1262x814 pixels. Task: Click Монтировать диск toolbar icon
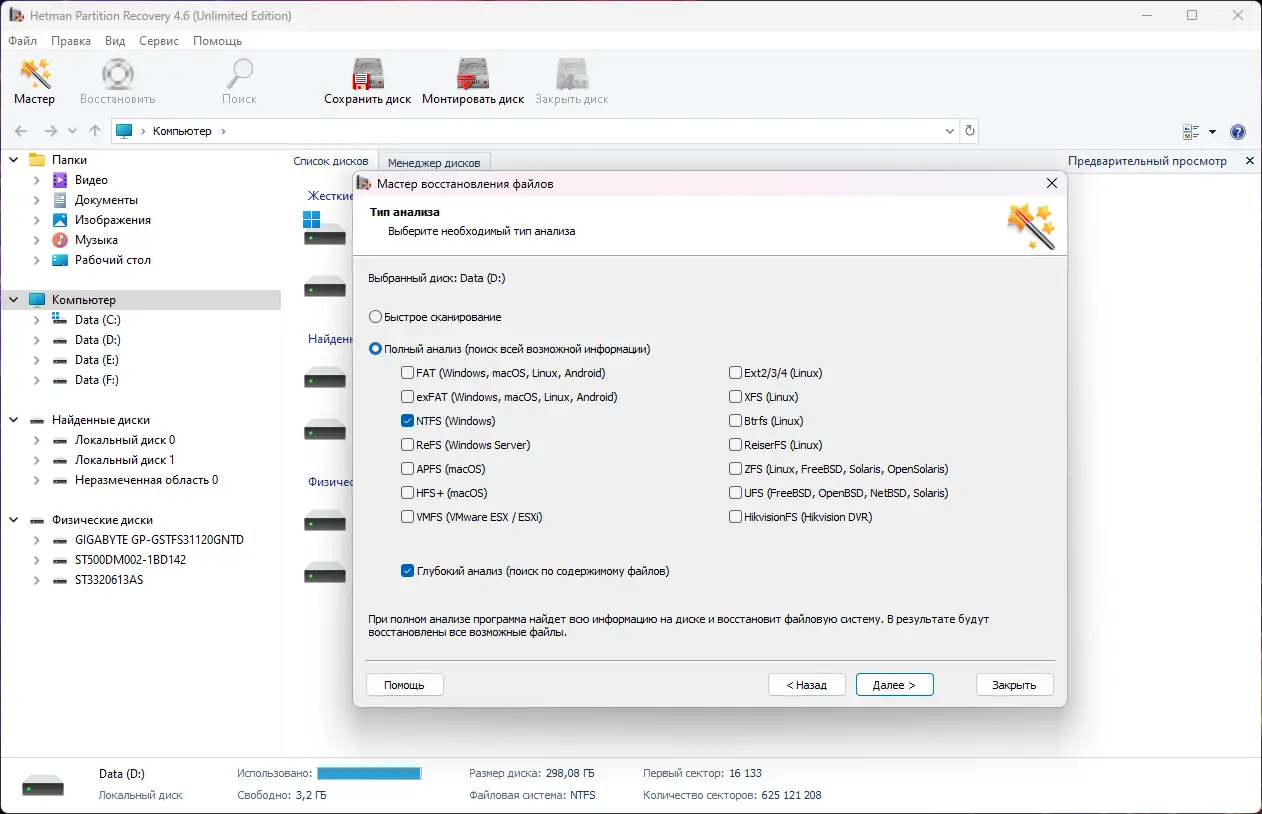tap(473, 75)
